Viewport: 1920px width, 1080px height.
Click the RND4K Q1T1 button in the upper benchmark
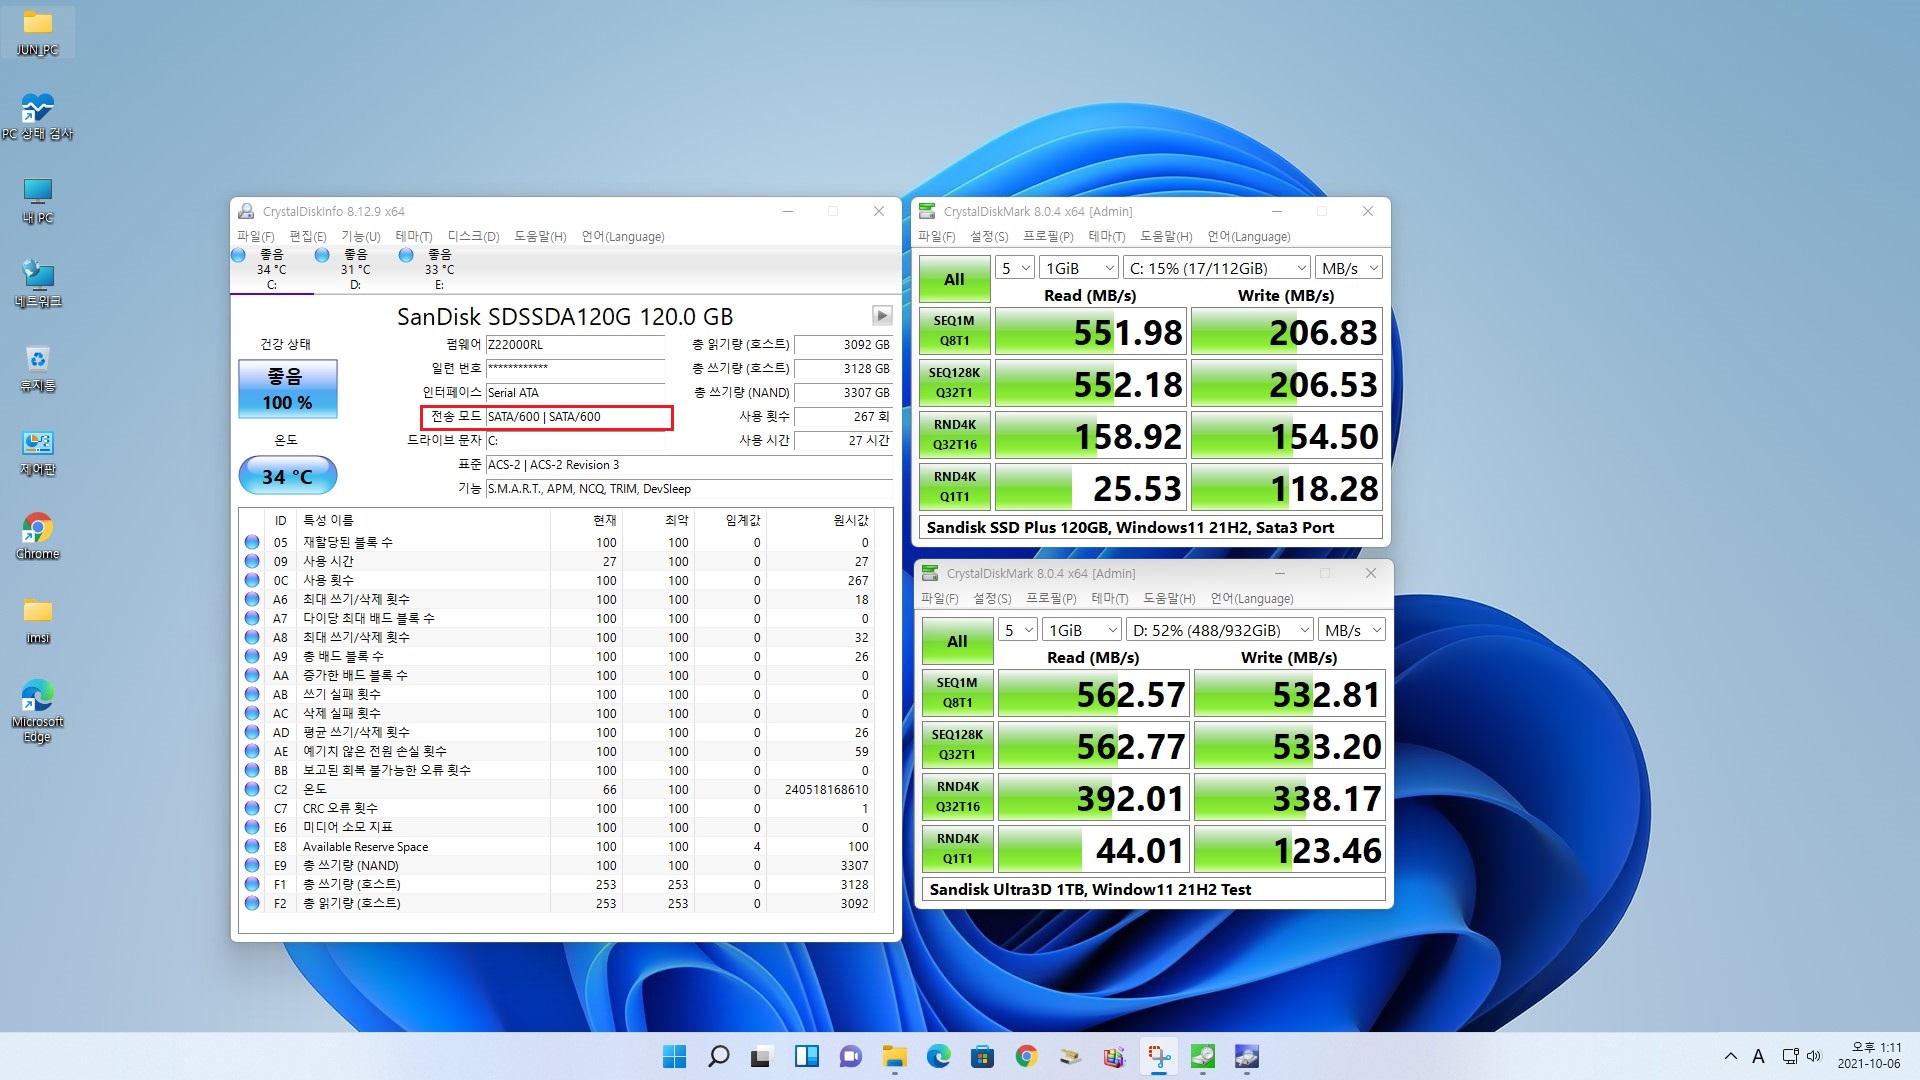click(x=954, y=487)
